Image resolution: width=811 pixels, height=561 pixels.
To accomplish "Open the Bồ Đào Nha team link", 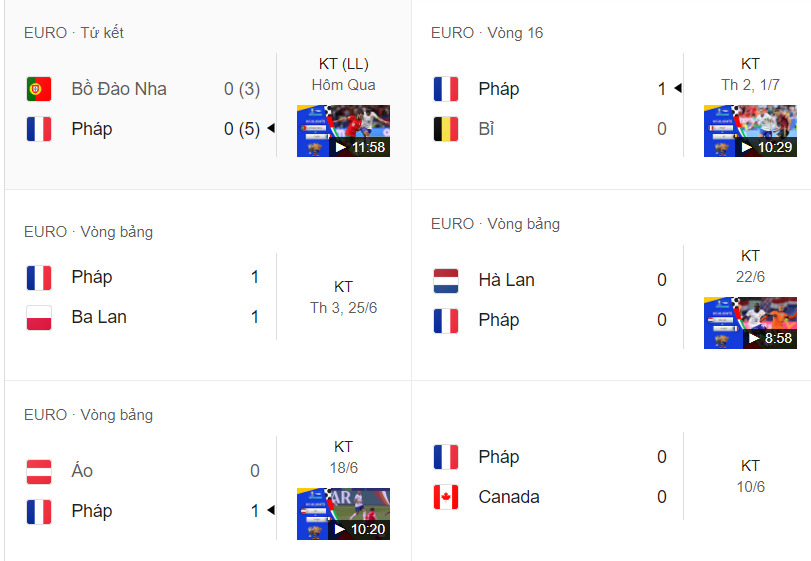I will [119, 89].
